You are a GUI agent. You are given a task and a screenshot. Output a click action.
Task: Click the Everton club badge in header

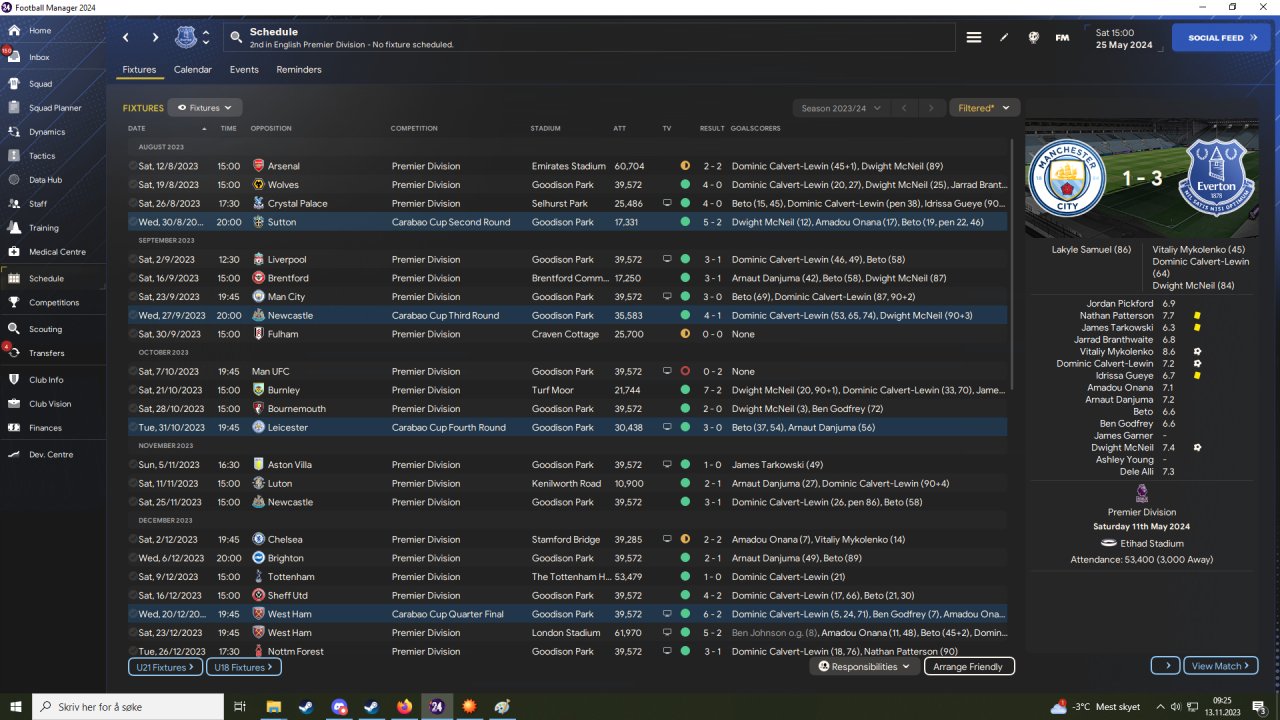[x=186, y=38]
